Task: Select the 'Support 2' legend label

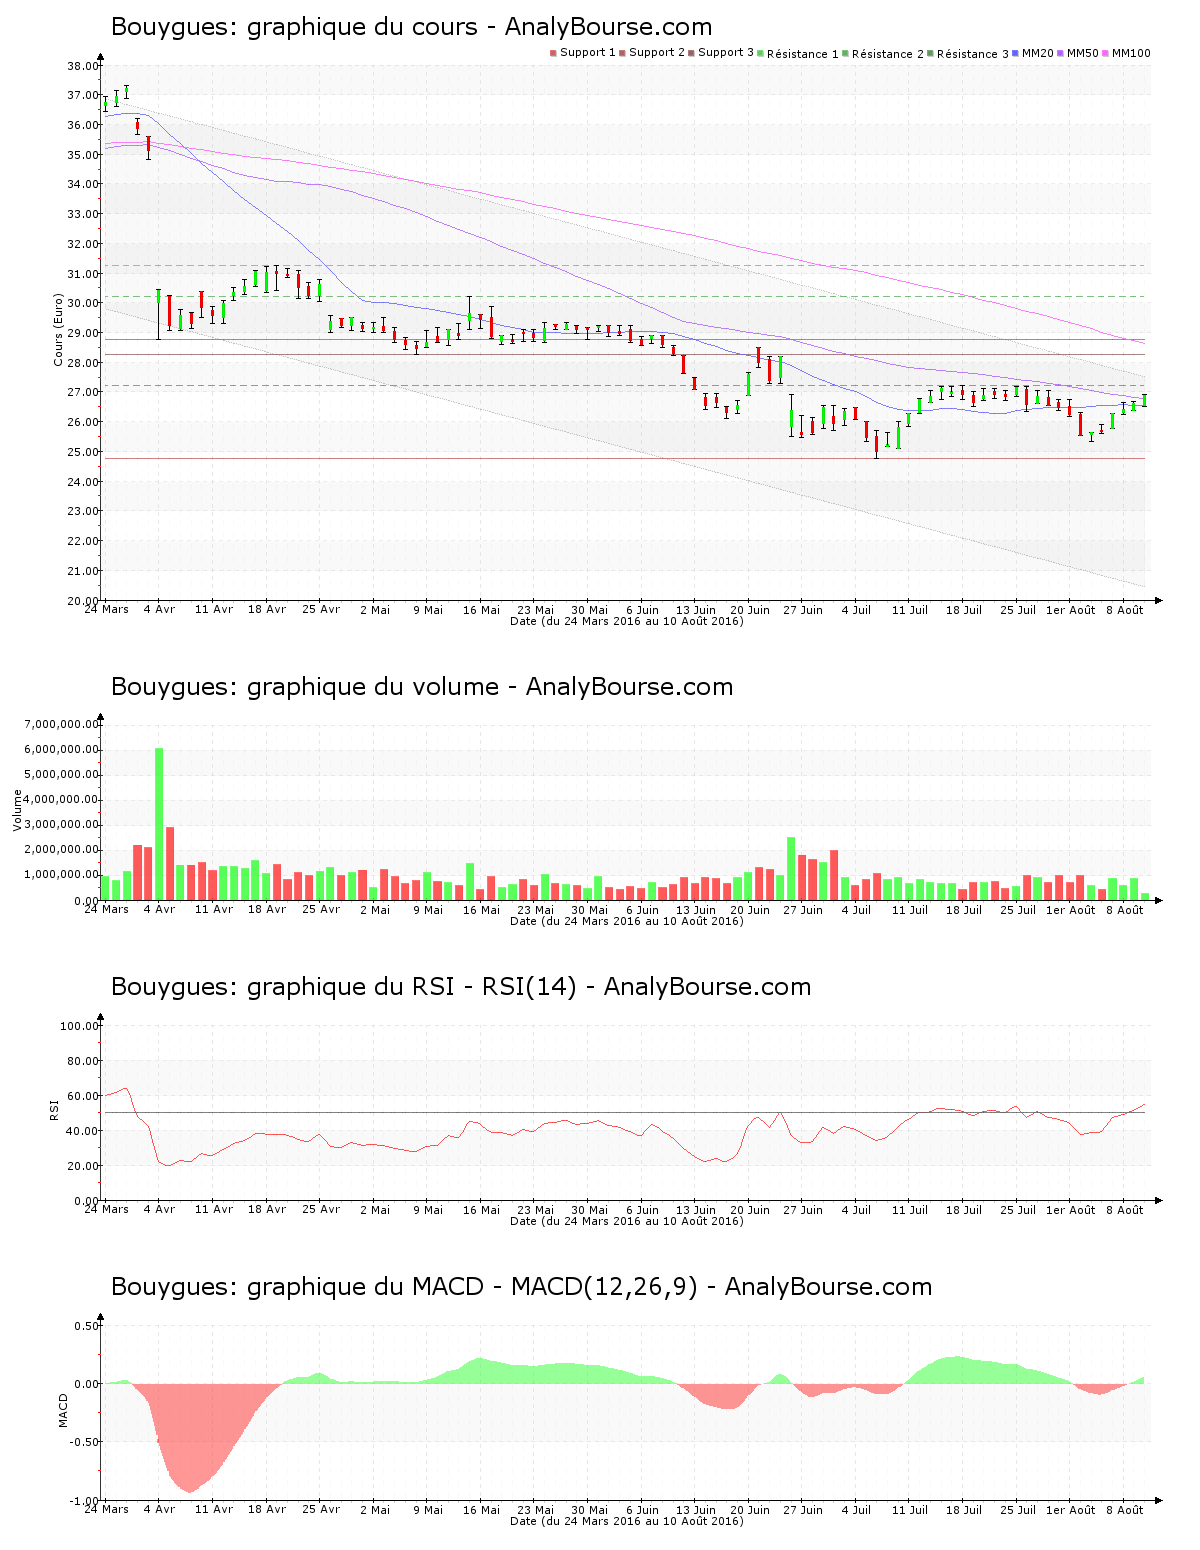Action: (x=657, y=53)
